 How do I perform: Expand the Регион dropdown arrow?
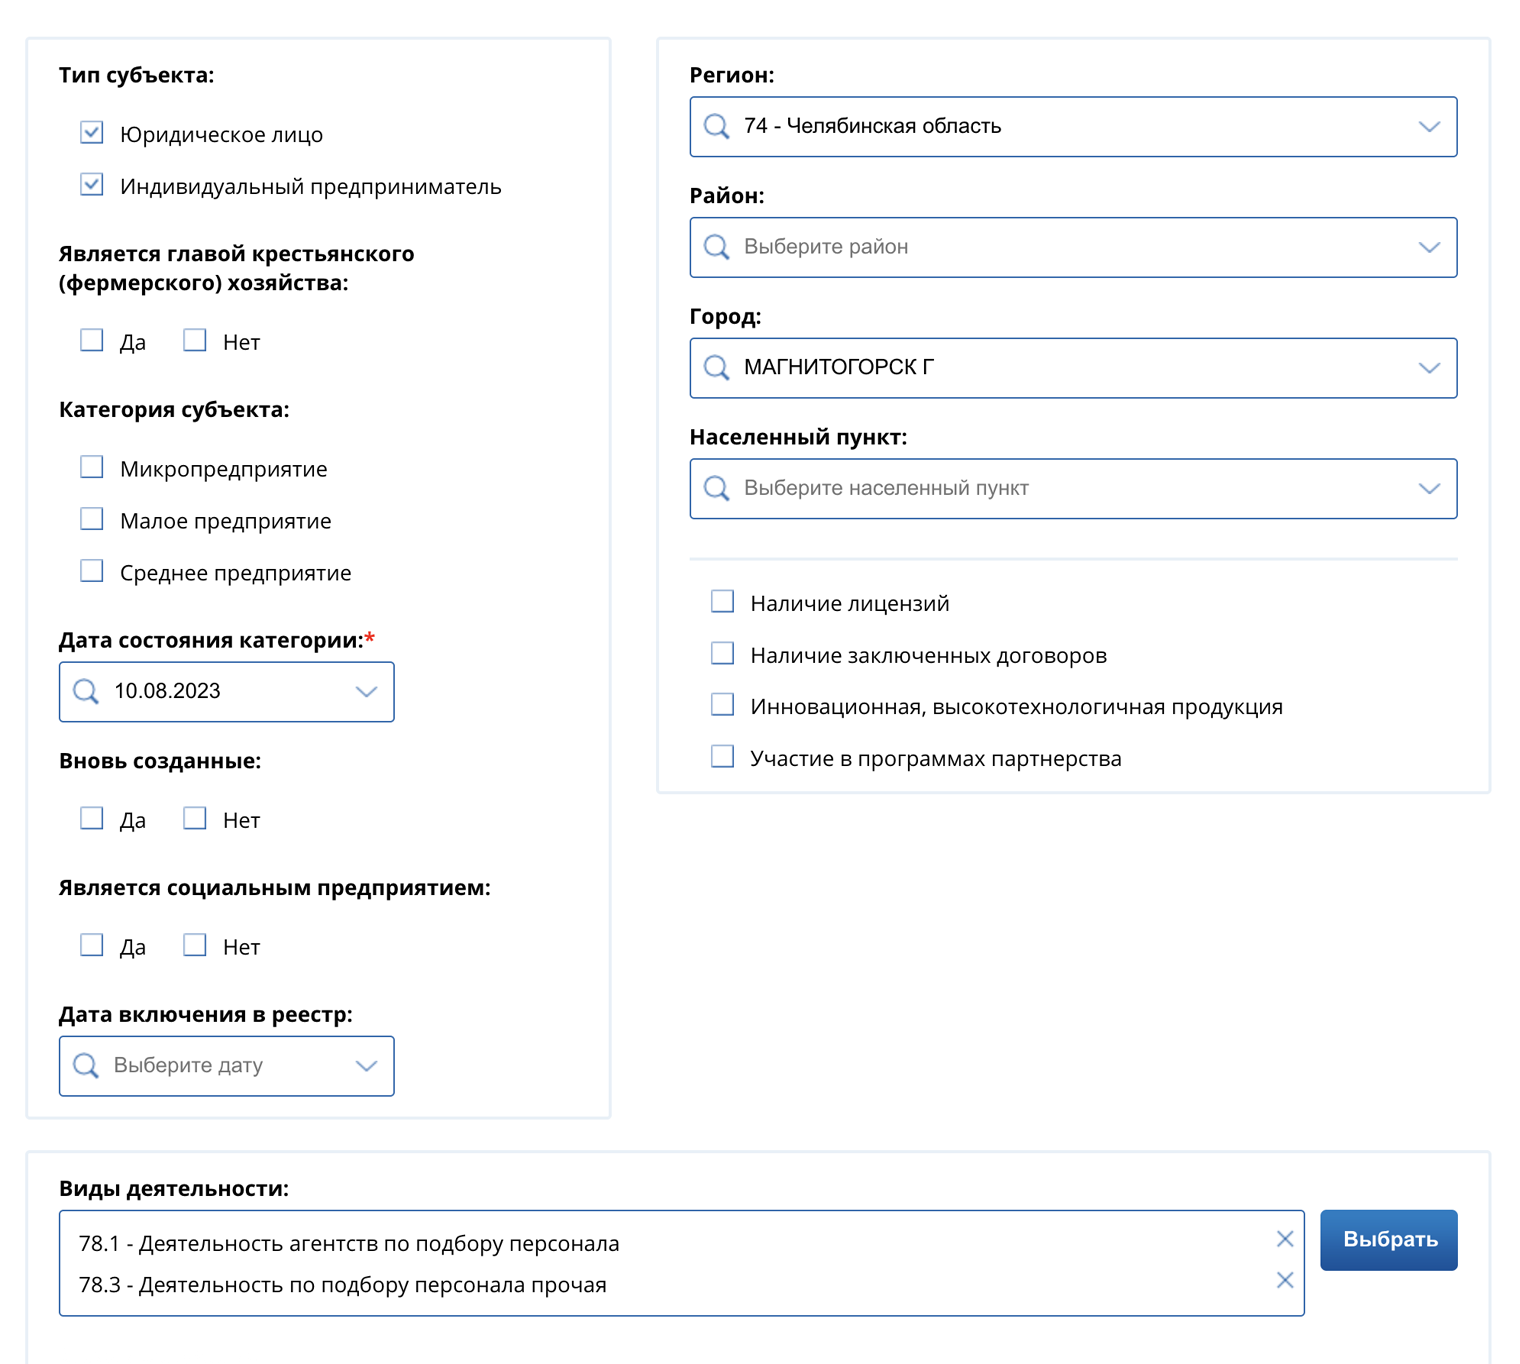pyautogui.click(x=1429, y=127)
